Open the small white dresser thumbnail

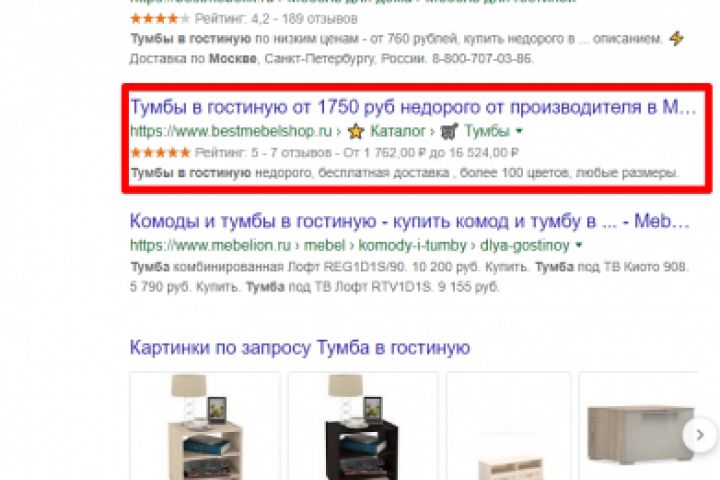509,426
